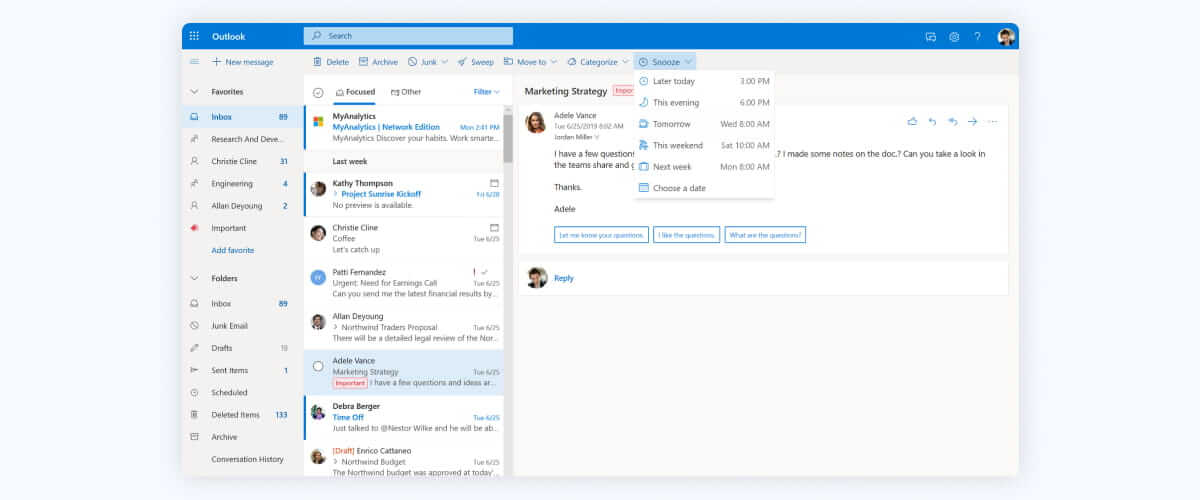The width and height of the screenshot is (1200, 500).
Task: Click the calendar icon on Christie Cline email
Action: pyautogui.click(x=494, y=227)
